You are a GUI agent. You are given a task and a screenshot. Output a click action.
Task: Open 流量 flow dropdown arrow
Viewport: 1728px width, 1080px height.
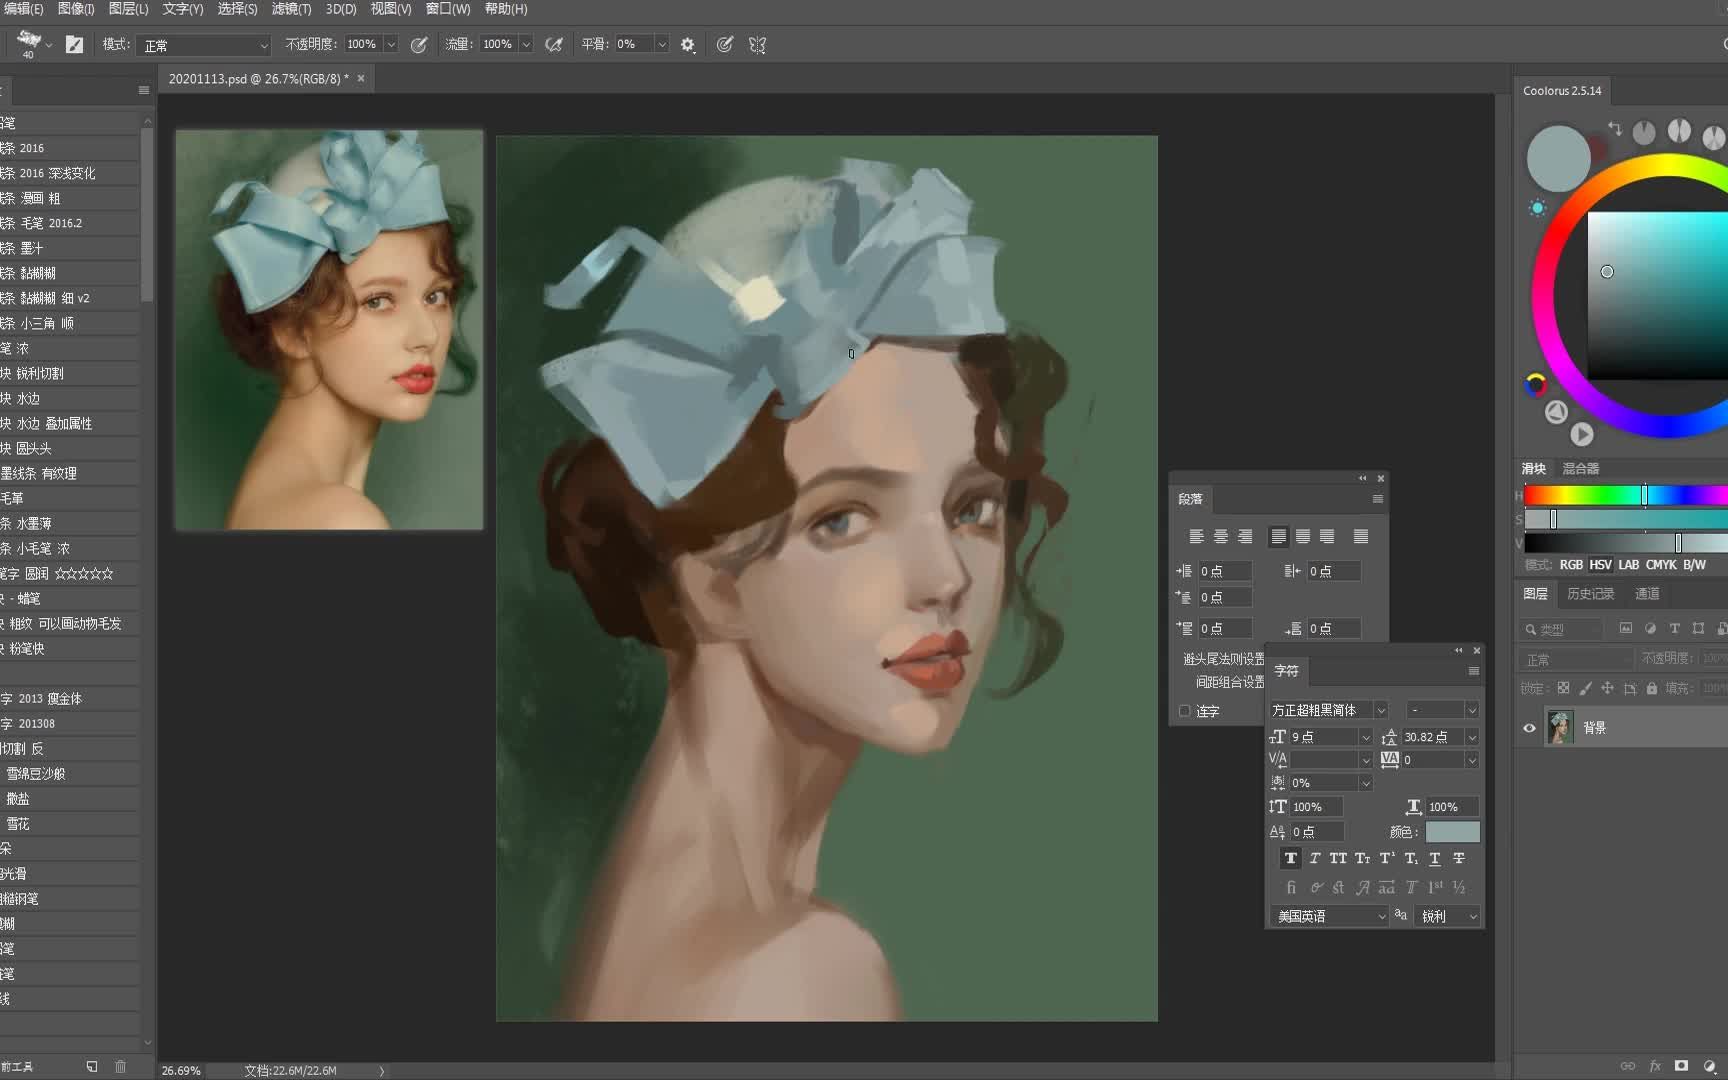pos(526,44)
